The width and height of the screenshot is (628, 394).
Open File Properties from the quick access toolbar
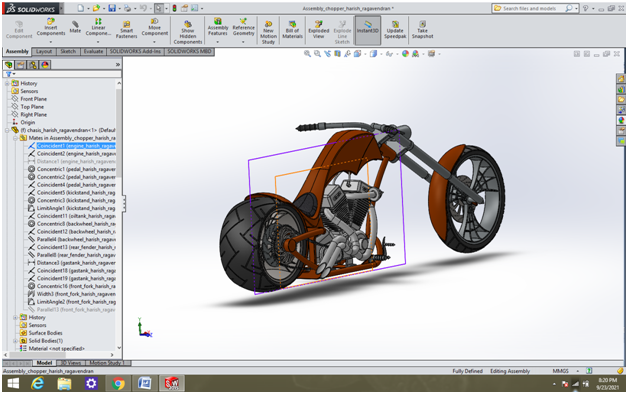click(x=184, y=8)
